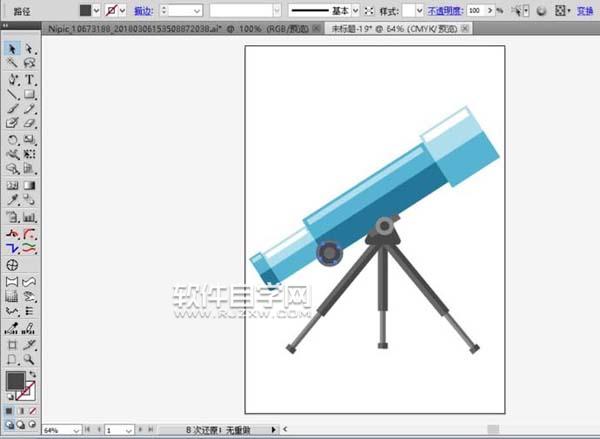
Task: Select the Selection (black arrow) tool
Action: 13,48
